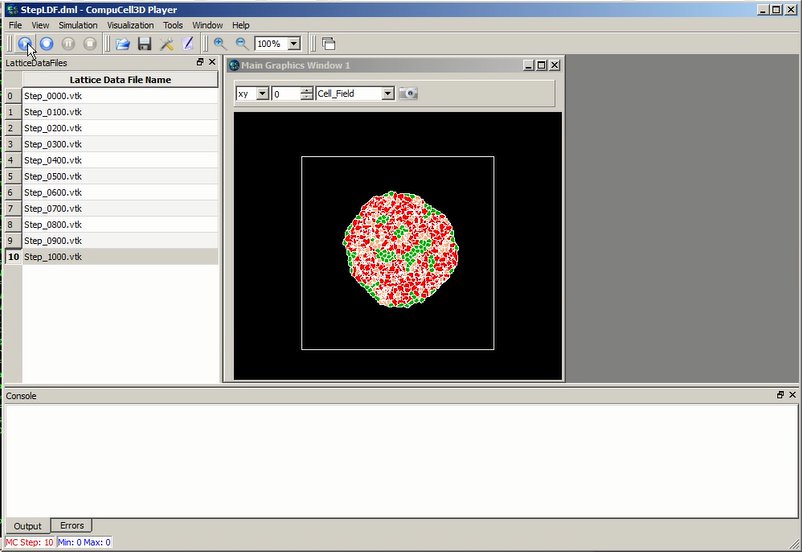Take screenshot with the camera icon
The height and width of the screenshot is (552, 802).
408,93
